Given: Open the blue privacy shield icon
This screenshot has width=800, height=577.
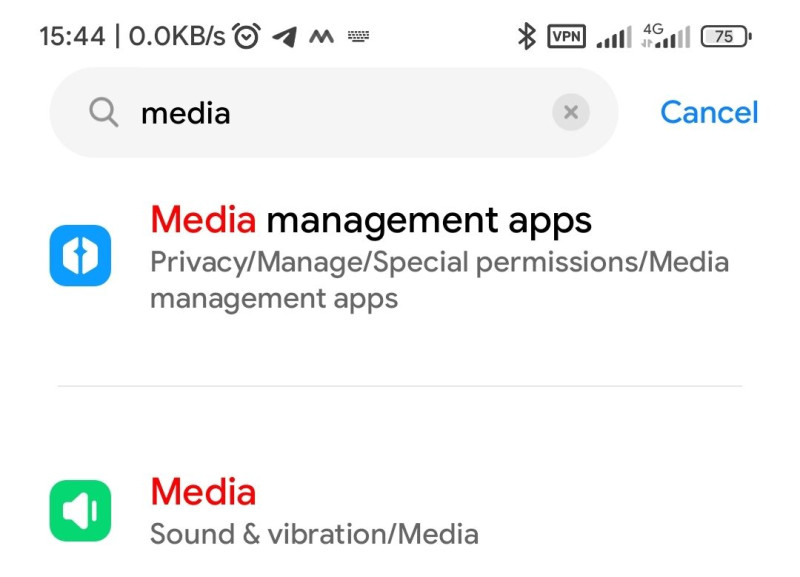Looking at the screenshot, I should click(x=80, y=256).
